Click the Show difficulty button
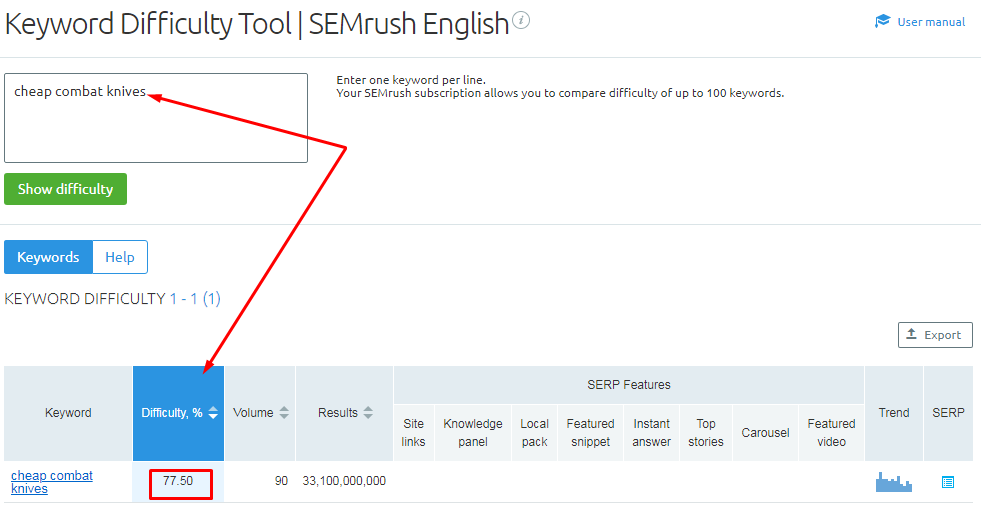Viewport: 981px width, 517px height. [x=66, y=189]
